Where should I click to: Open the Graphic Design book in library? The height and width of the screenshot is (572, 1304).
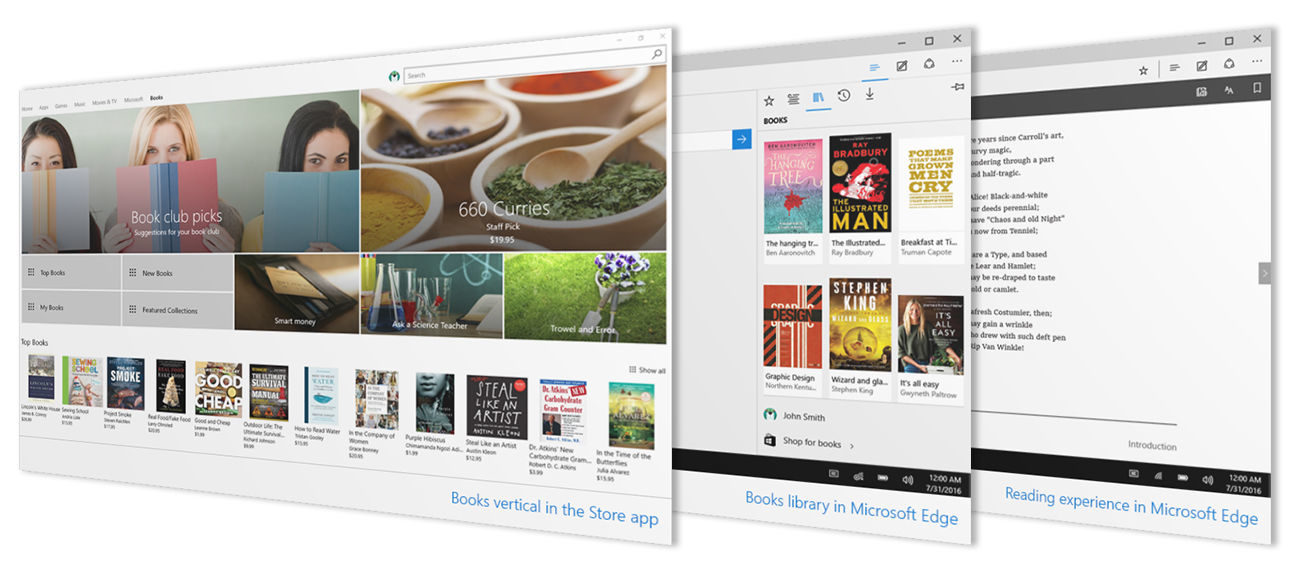pyautogui.click(x=793, y=341)
